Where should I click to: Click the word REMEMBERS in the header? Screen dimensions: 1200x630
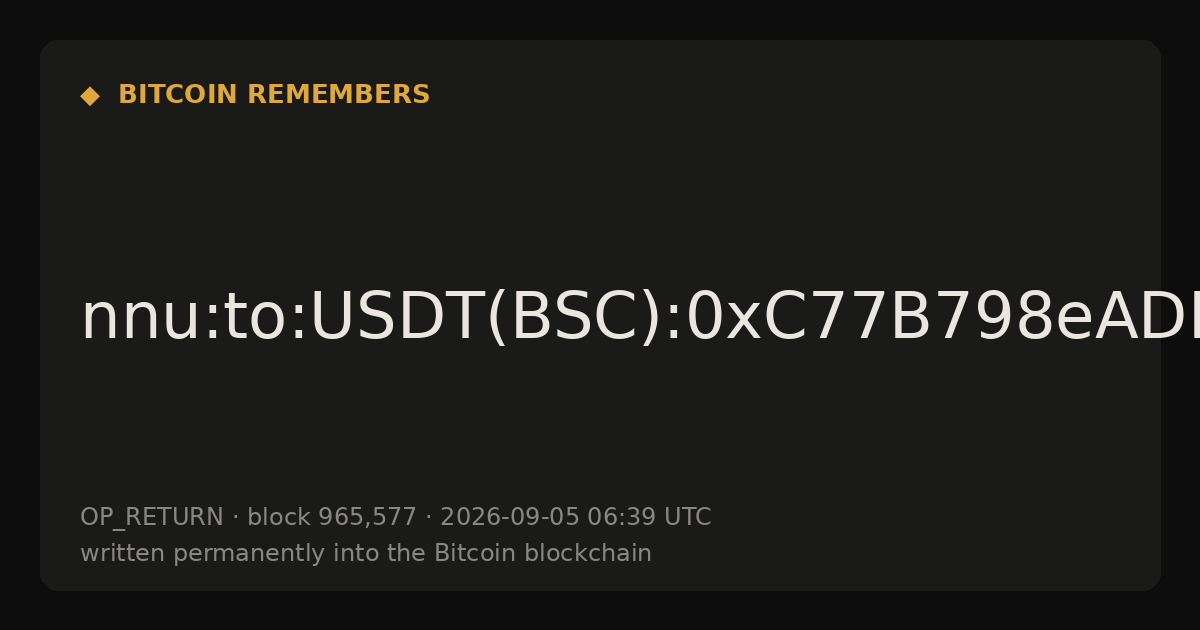pos(338,95)
